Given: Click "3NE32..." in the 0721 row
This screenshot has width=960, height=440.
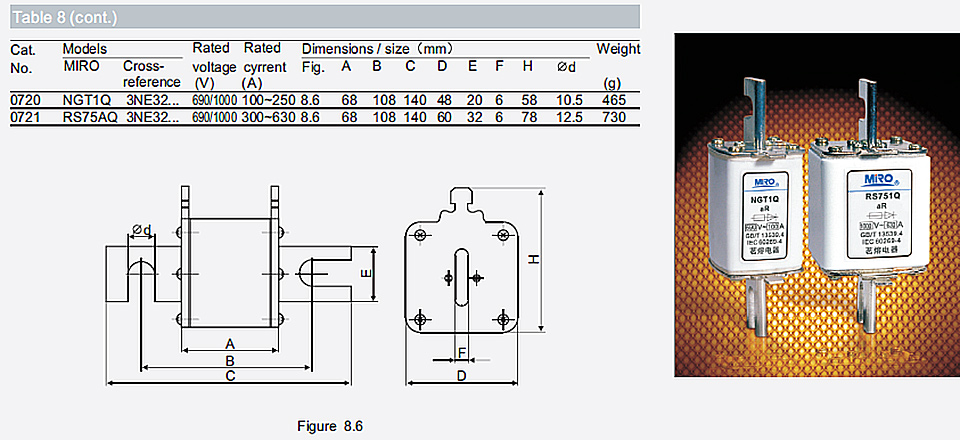Looking at the screenshot, I should (x=152, y=117).
